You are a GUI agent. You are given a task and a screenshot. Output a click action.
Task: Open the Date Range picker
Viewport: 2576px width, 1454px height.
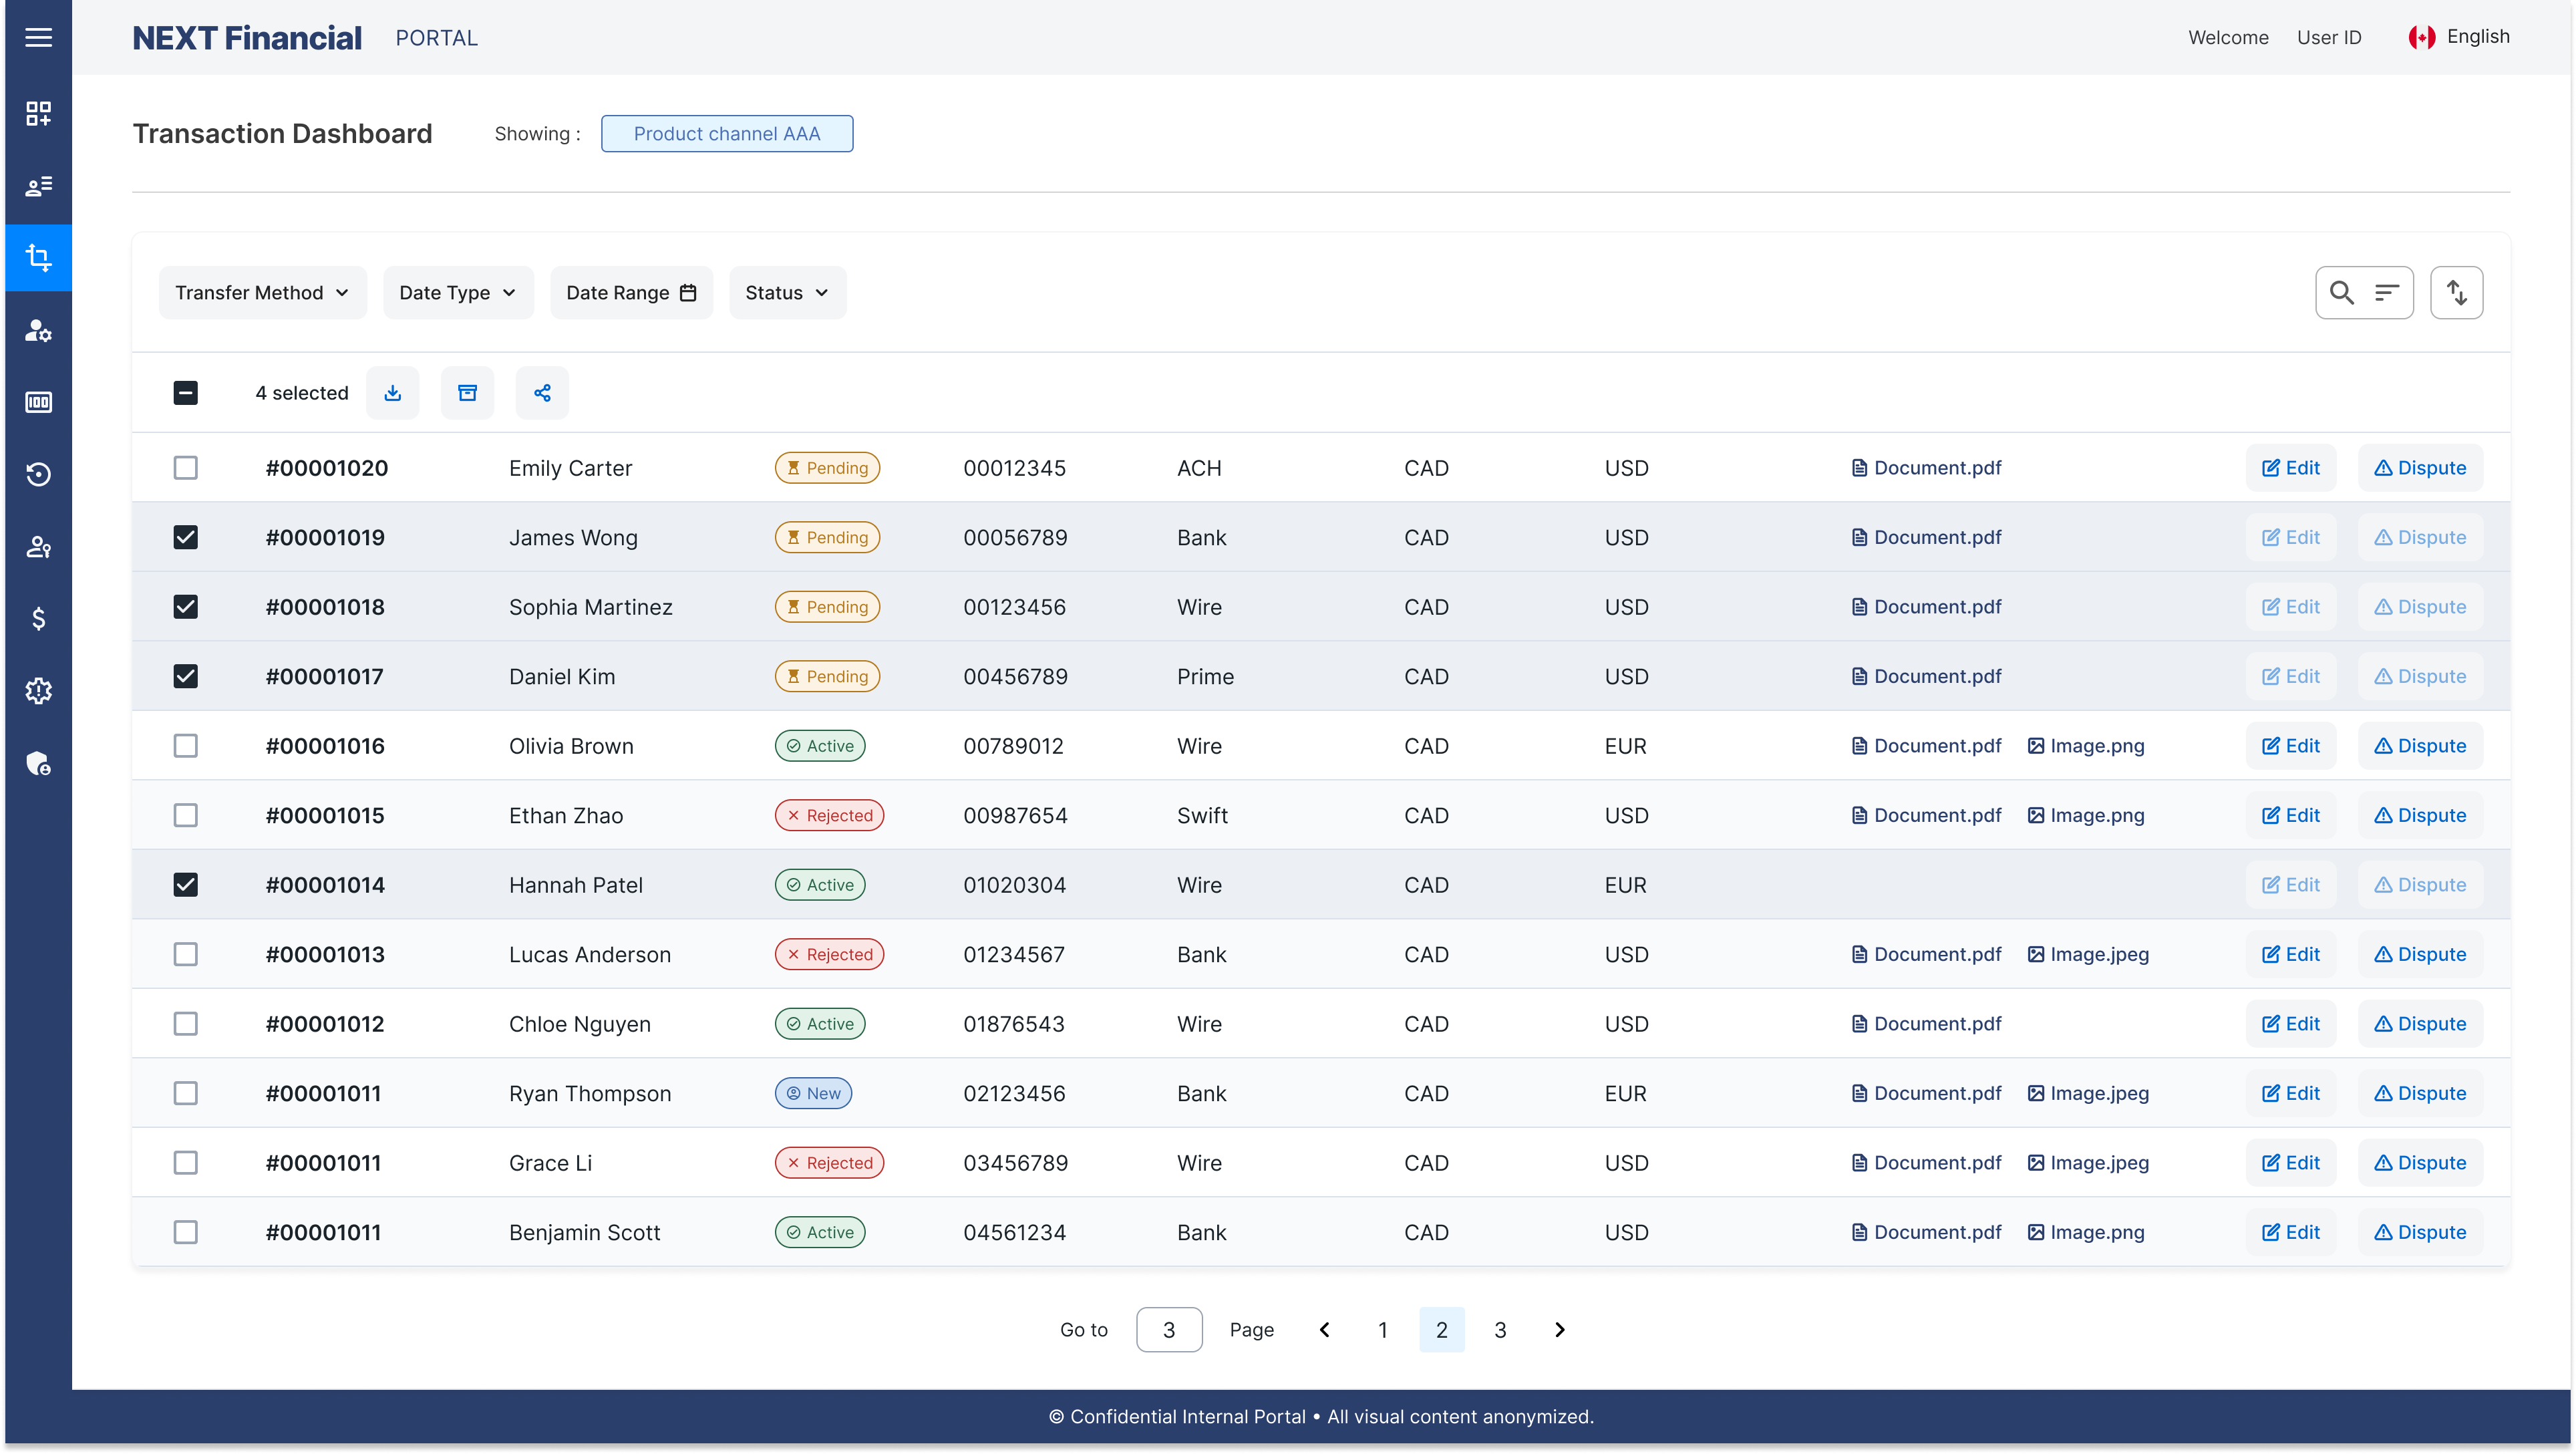pos(631,292)
